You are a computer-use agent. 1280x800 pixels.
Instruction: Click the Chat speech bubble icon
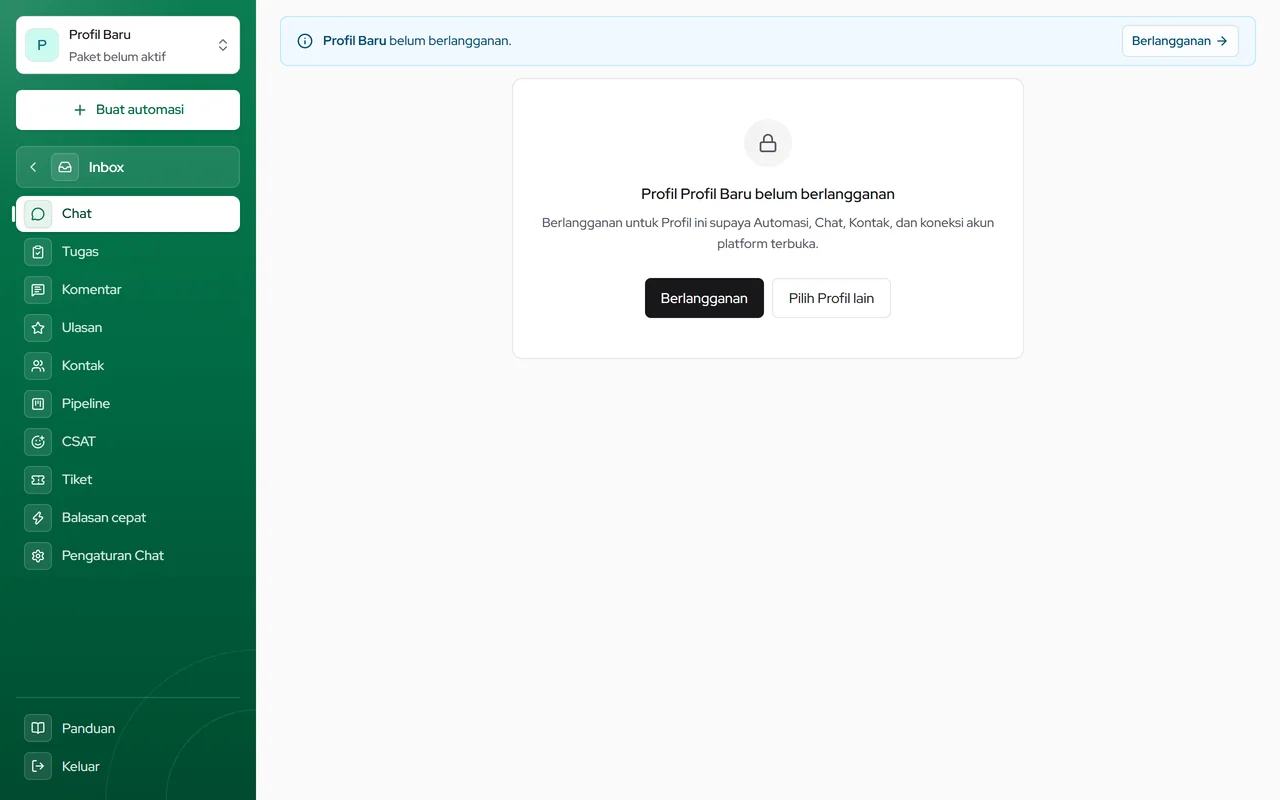coord(38,214)
